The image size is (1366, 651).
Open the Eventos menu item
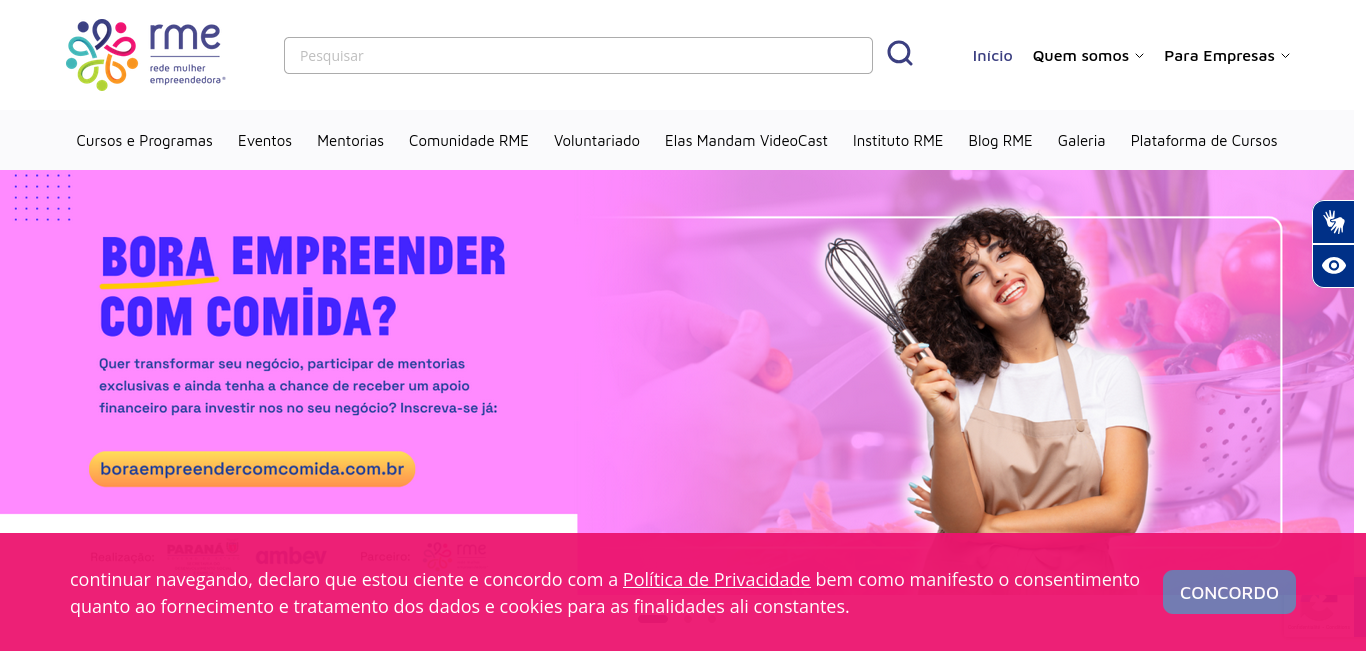tap(265, 141)
